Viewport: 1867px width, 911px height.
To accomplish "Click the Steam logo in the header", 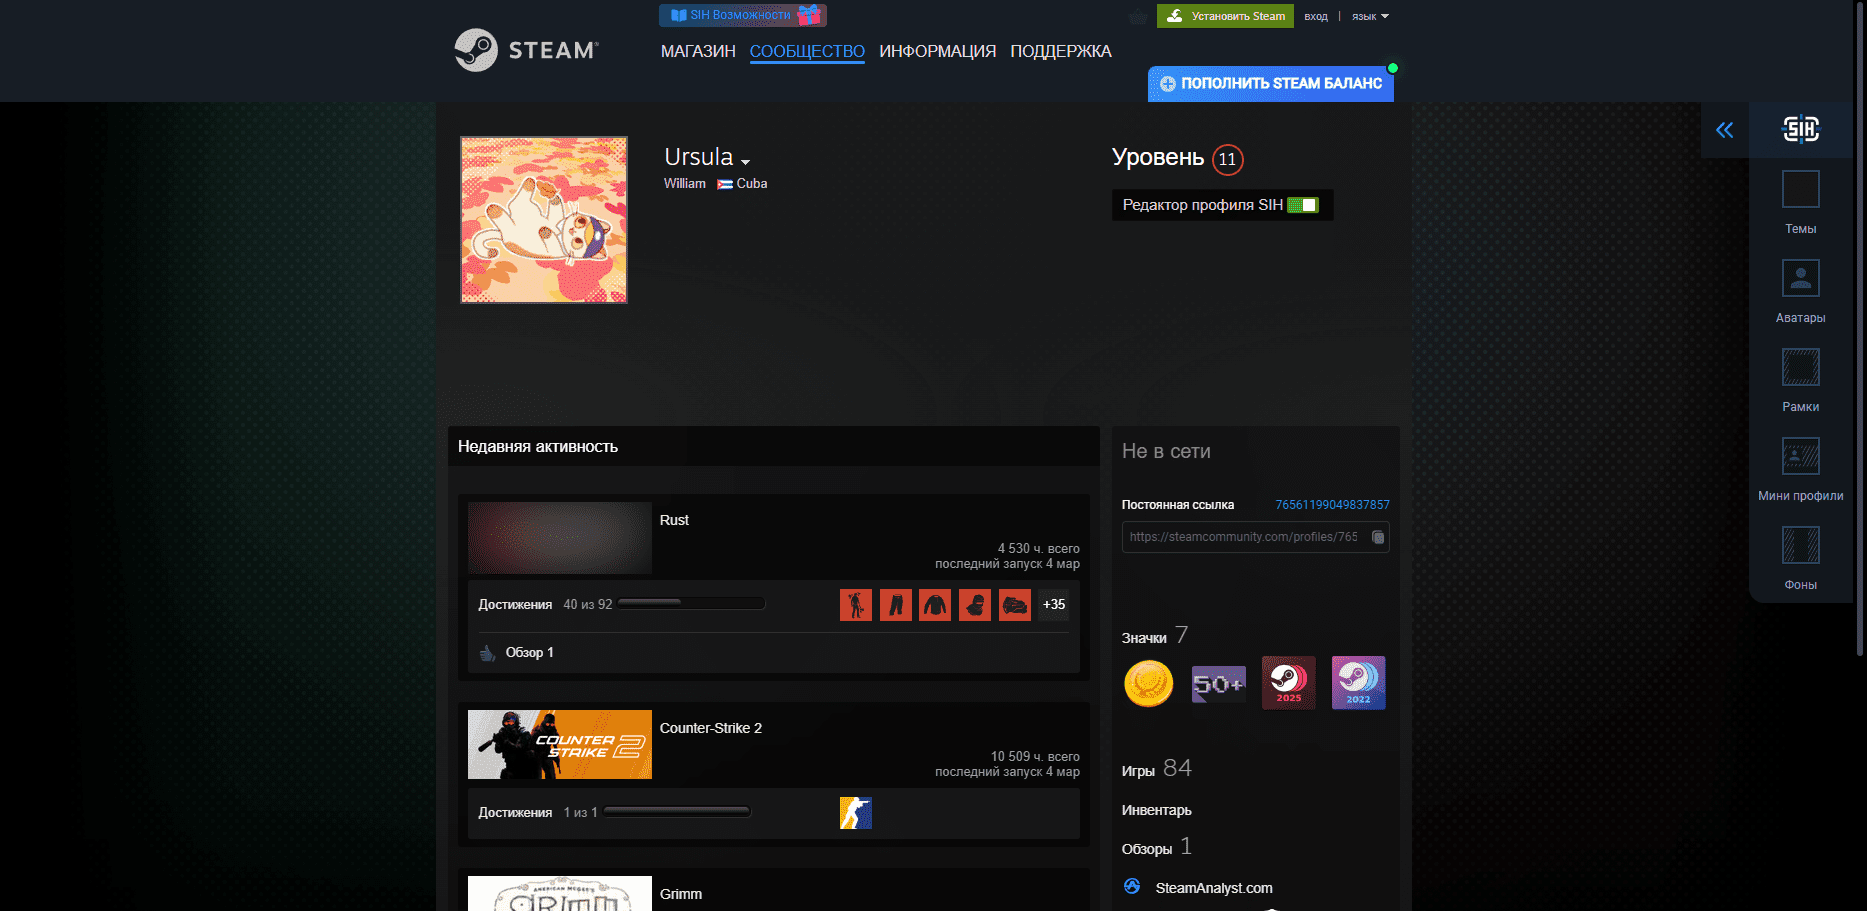I will click(528, 50).
